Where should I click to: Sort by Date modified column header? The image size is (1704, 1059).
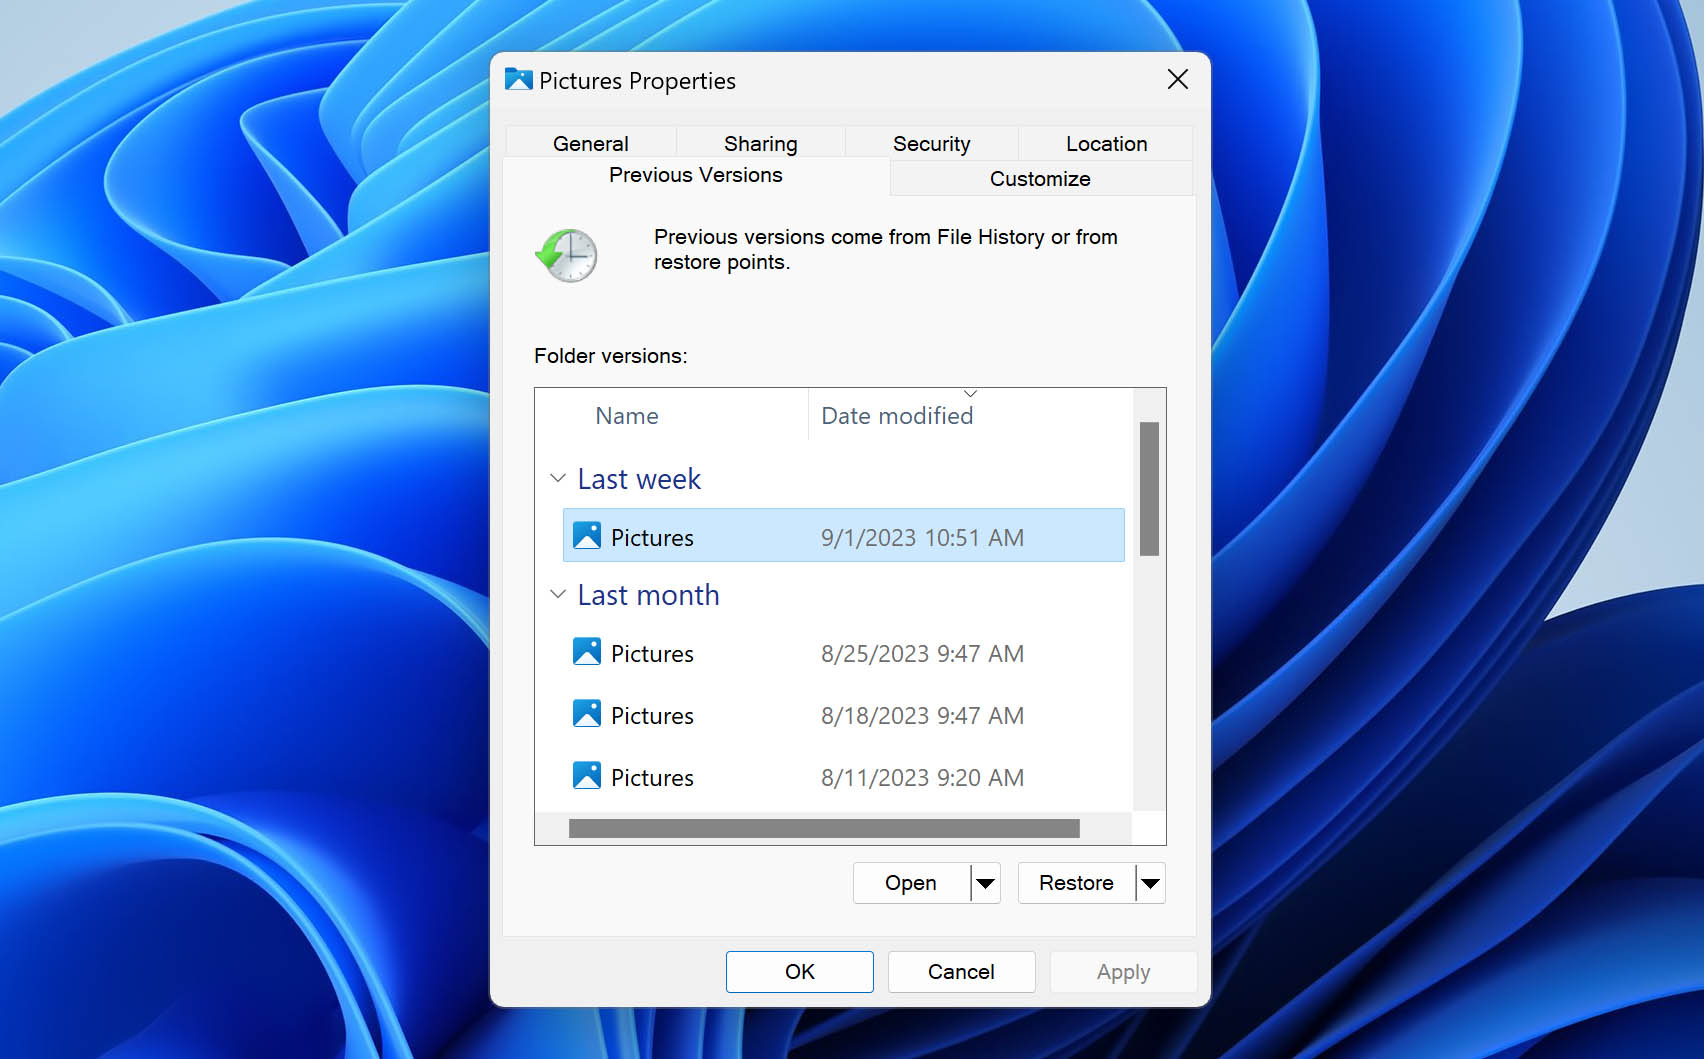(897, 416)
